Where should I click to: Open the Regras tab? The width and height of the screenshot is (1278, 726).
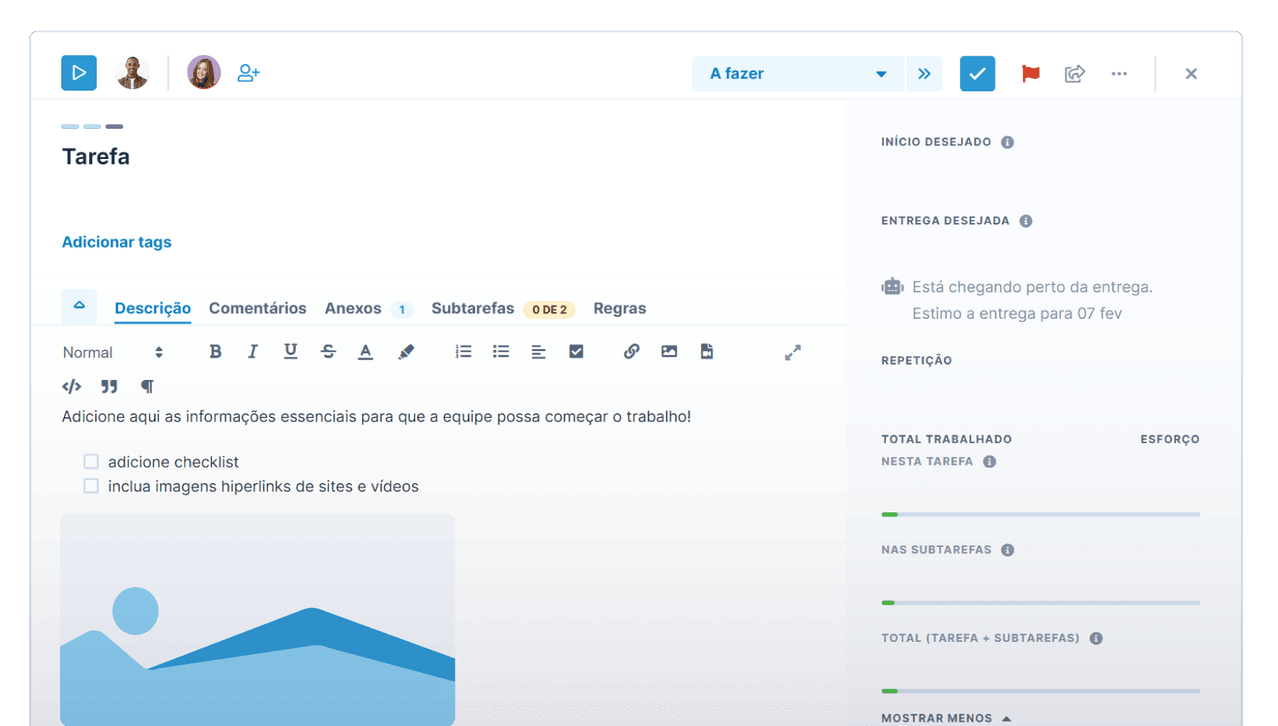(x=620, y=308)
